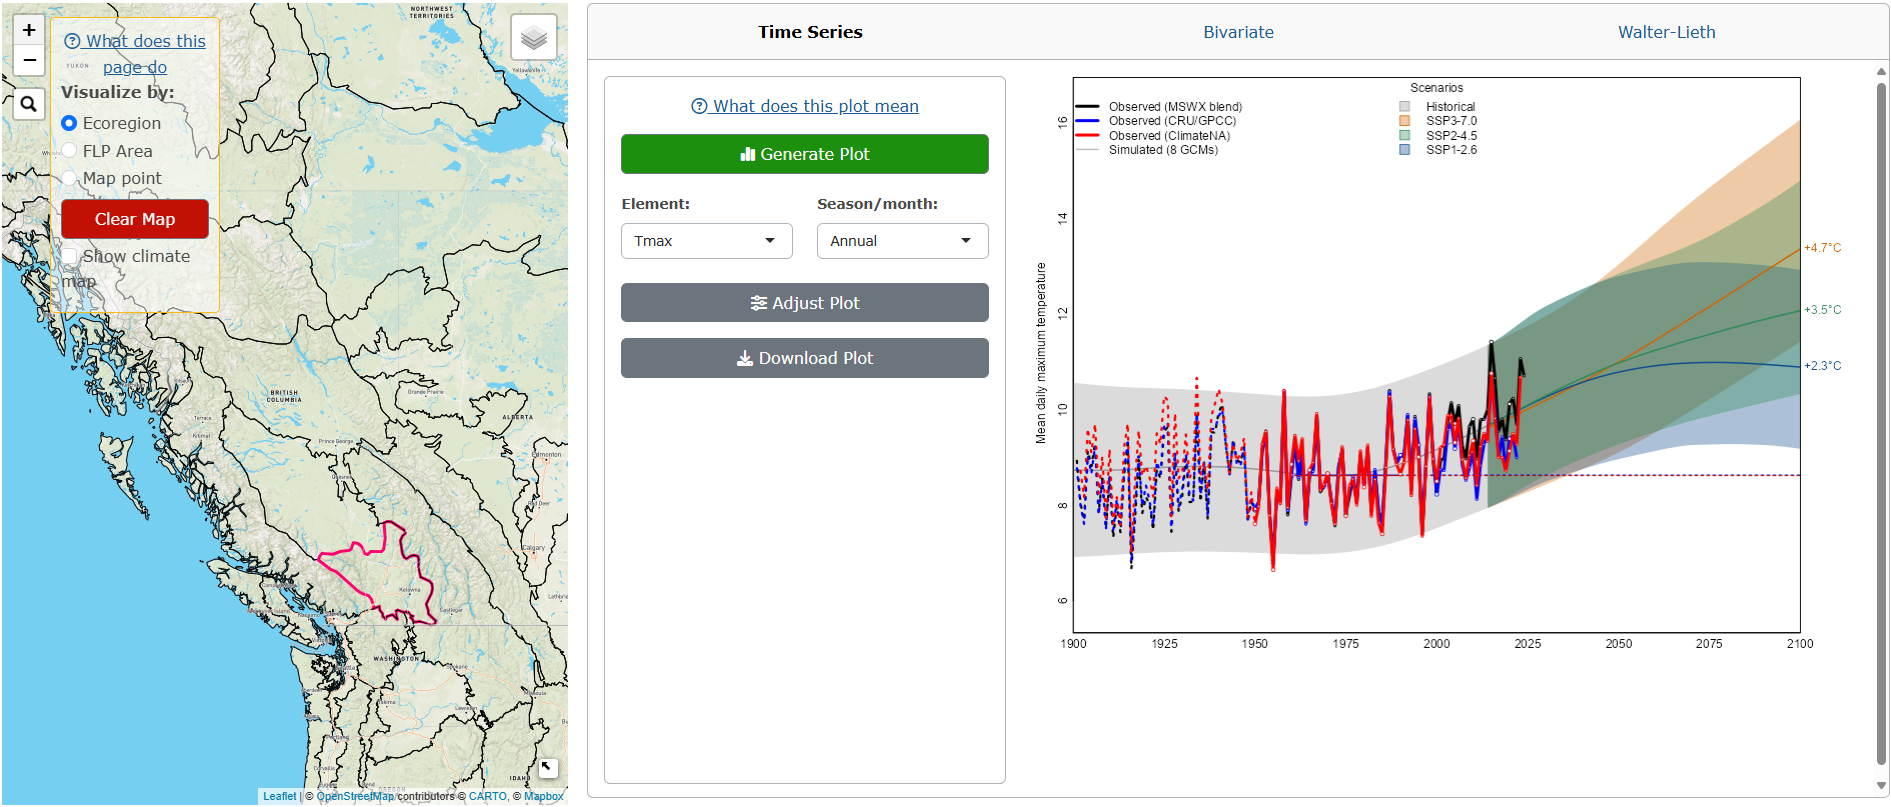Screen dimensions: 1891x807
Task: Click the SSP1-2.6 blue legend swatch
Action: [1405, 150]
